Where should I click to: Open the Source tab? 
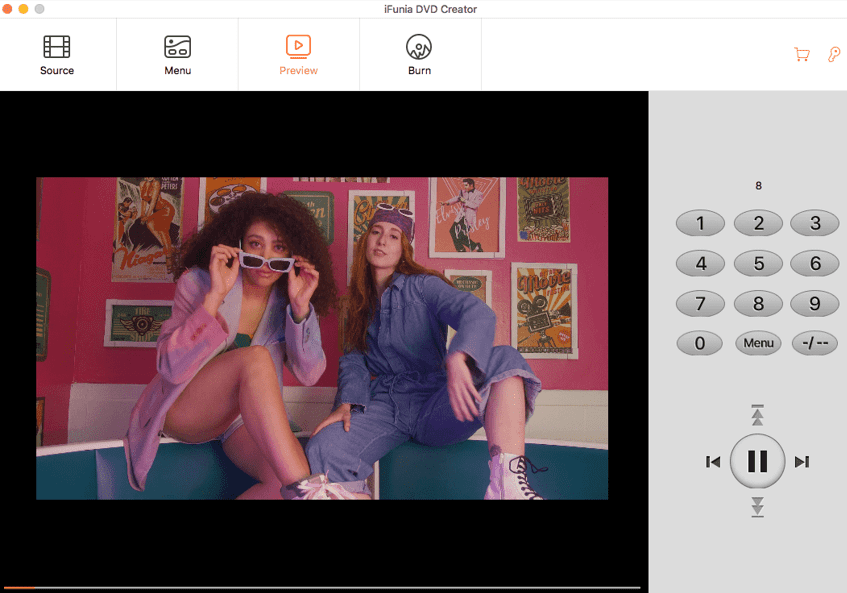(x=57, y=55)
